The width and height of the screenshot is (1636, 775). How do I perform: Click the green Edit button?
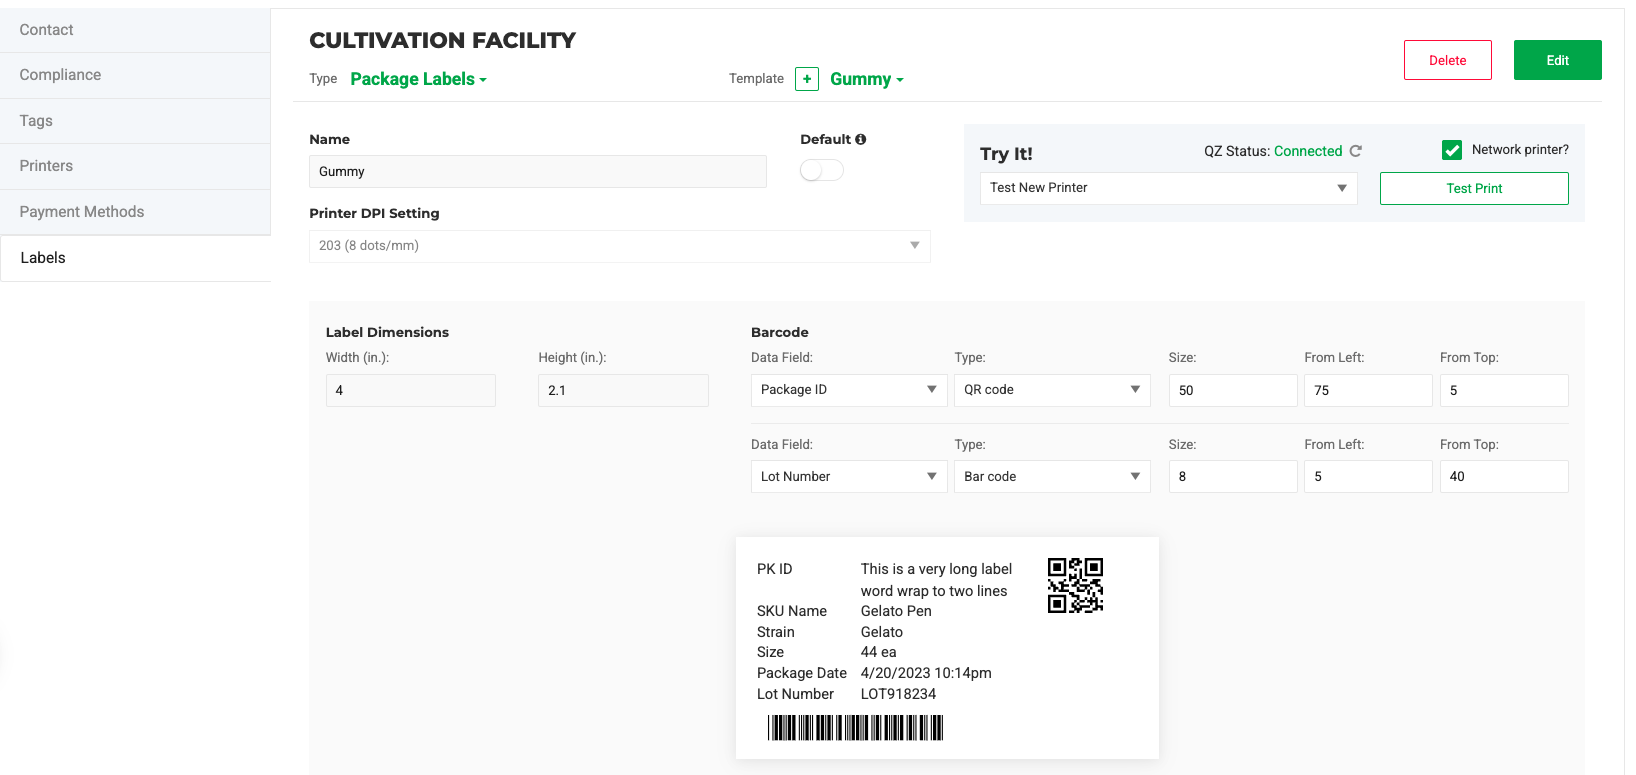(x=1557, y=60)
